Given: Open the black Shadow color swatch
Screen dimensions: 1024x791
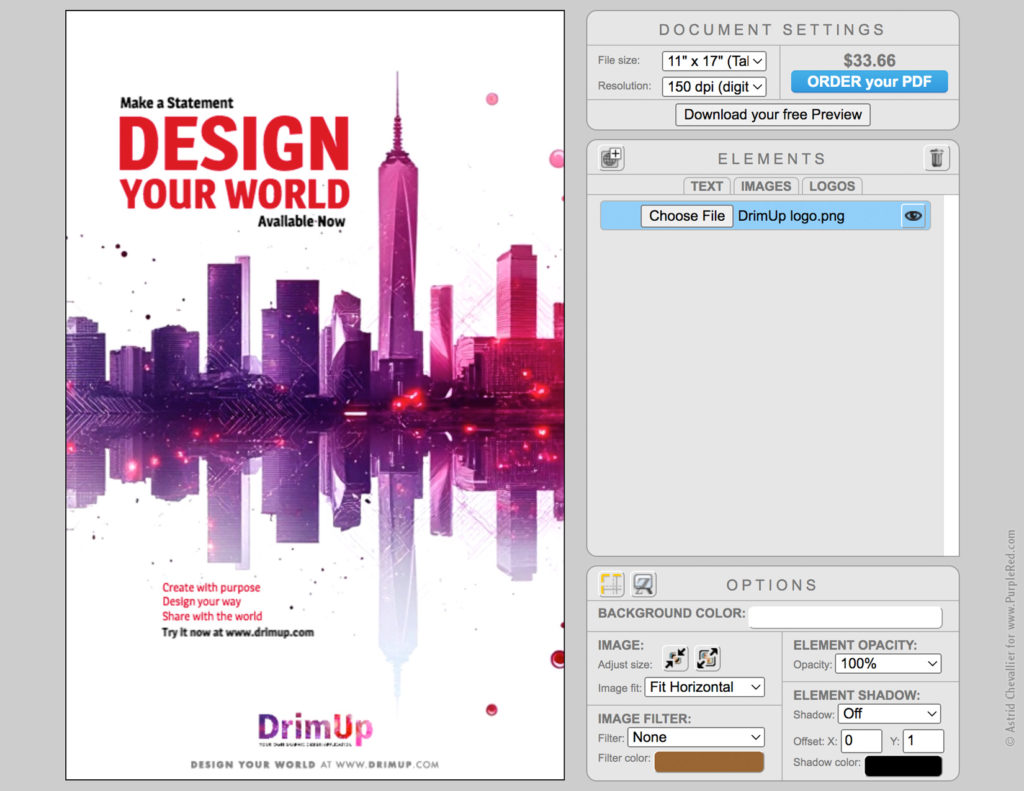Looking at the screenshot, I should tap(903, 766).
